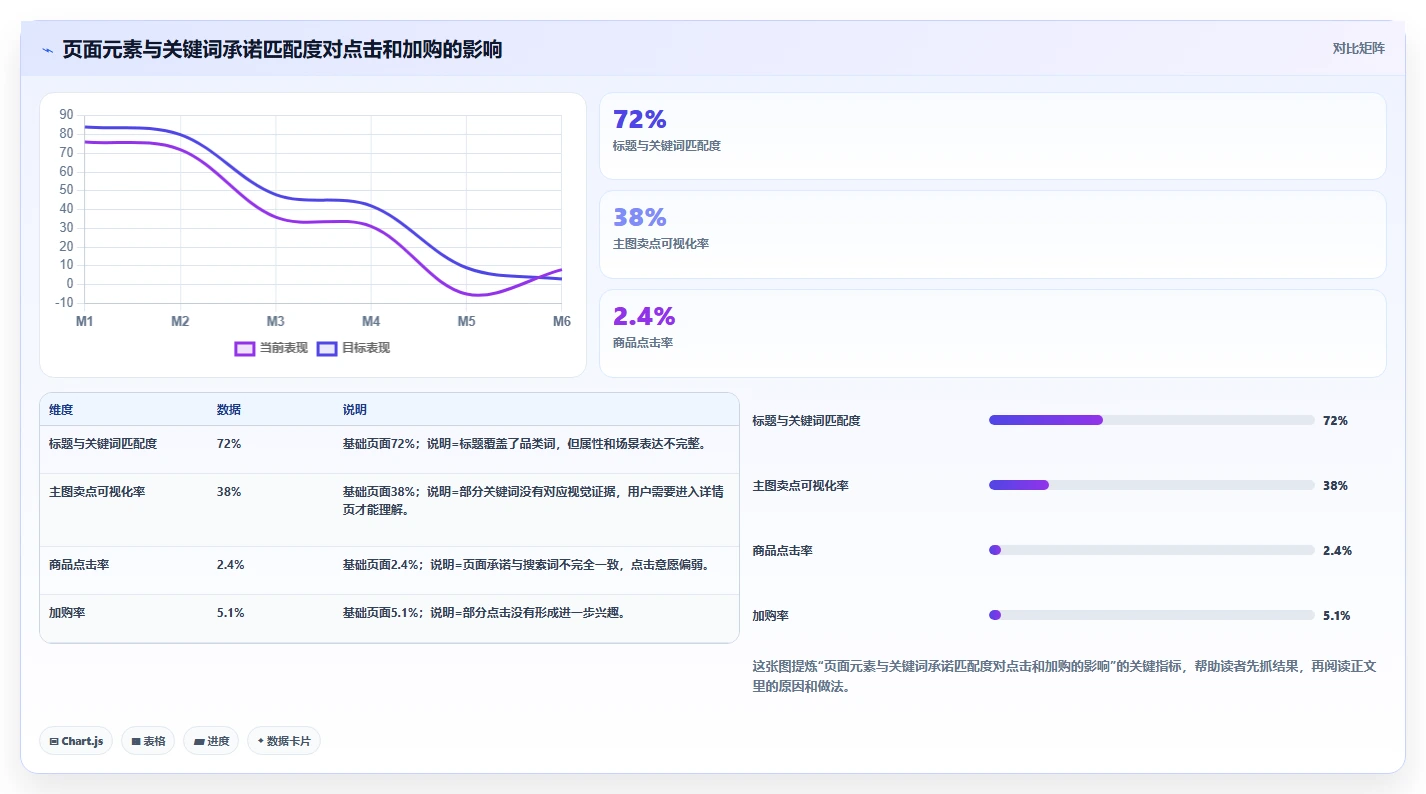Click the 商品点击率 label beside progress bar

(x=782, y=550)
